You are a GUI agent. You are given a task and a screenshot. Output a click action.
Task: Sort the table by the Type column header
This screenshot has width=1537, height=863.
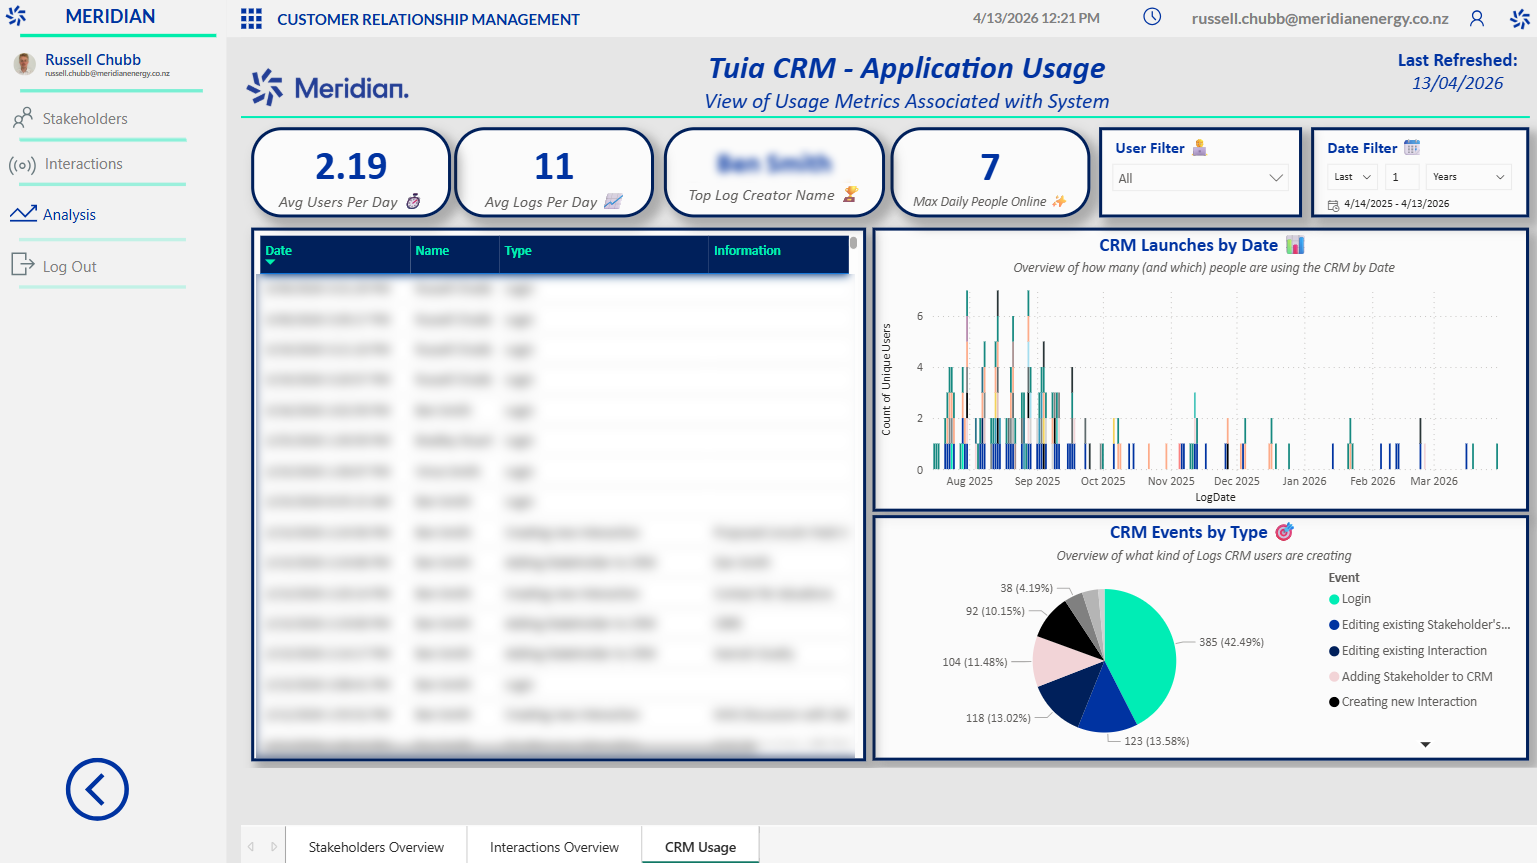518,251
